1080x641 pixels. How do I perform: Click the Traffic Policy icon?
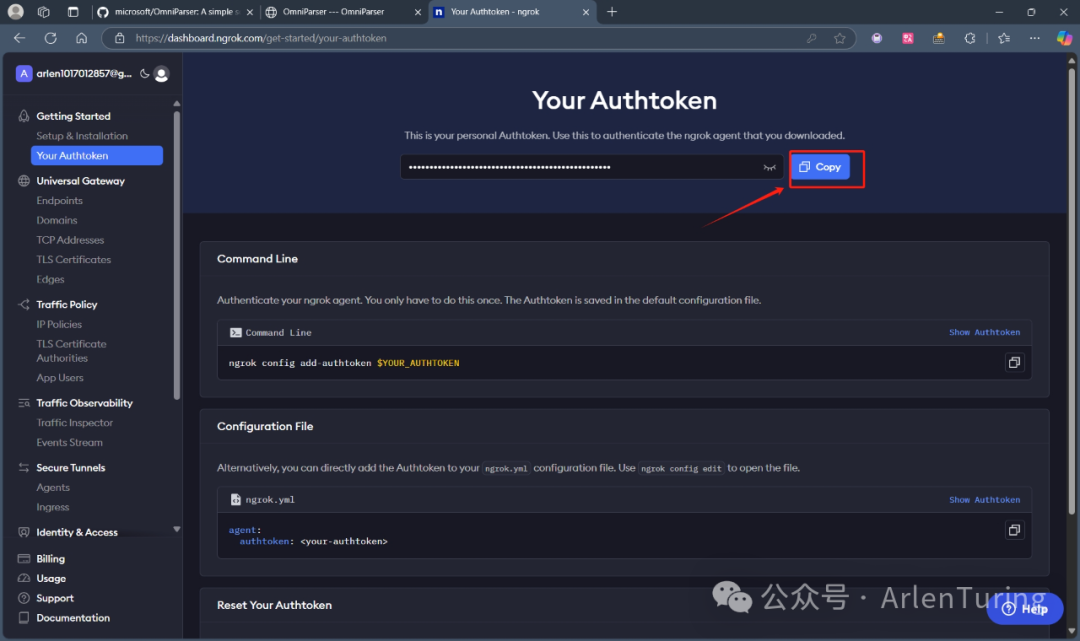pos(23,304)
